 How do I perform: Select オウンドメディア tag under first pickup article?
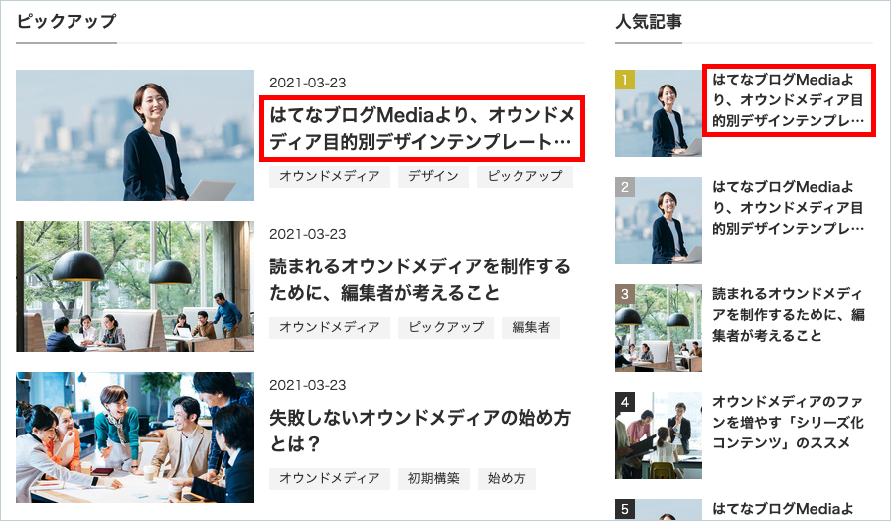click(x=329, y=176)
